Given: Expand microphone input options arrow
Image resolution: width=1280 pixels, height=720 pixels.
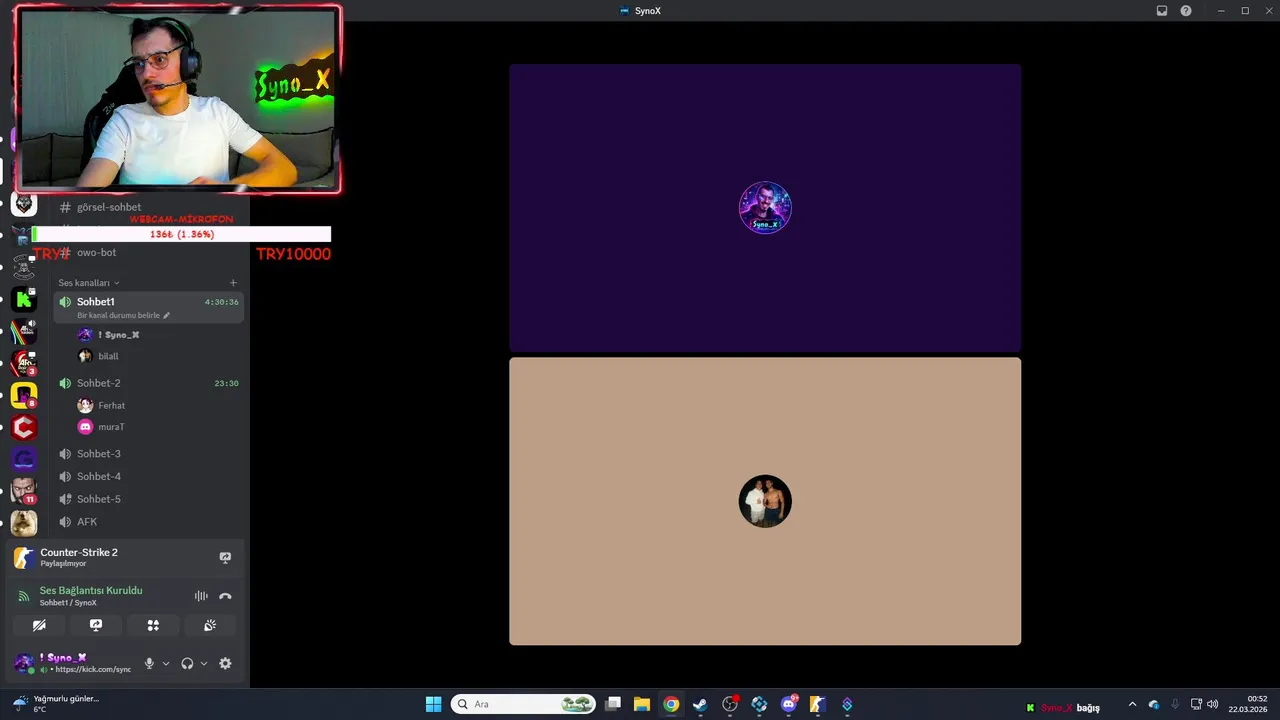Looking at the screenshot, I should (x=166, y=663).
